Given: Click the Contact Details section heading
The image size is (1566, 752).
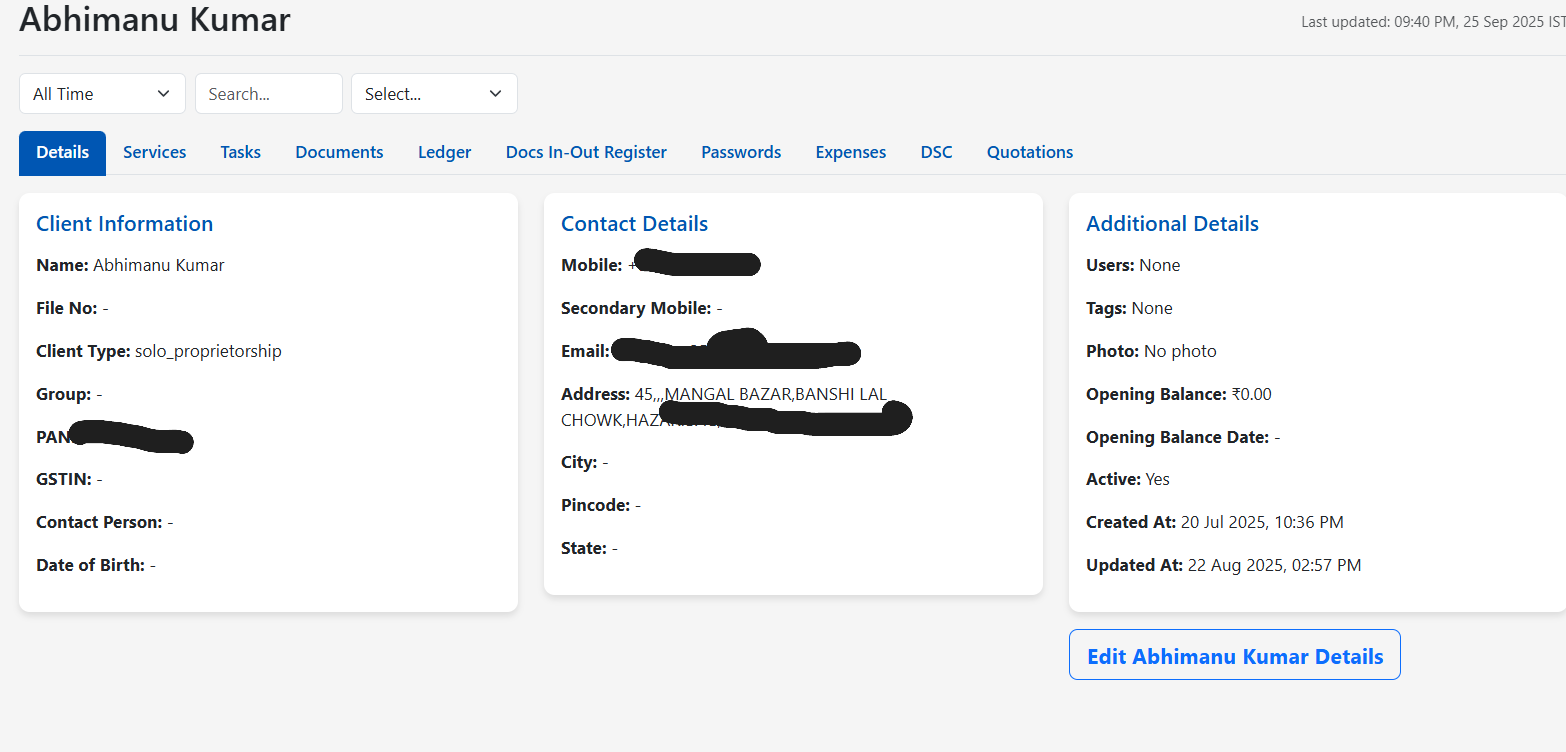Looking at the screenshot, I should point(634,223).
